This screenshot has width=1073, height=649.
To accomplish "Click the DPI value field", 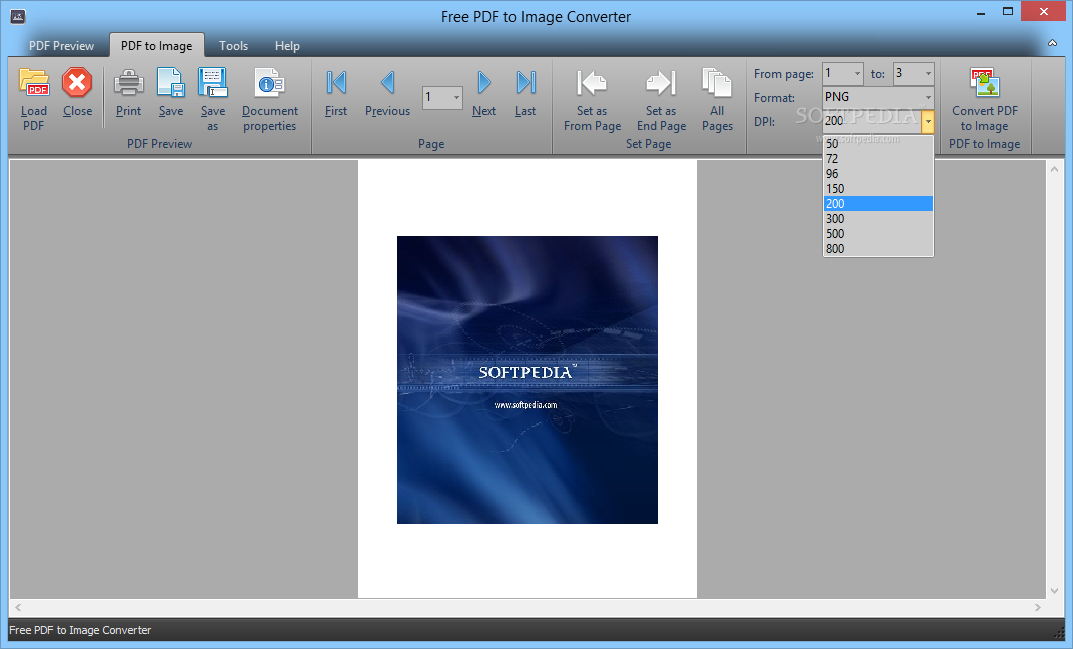I will (x=872, y=121).
